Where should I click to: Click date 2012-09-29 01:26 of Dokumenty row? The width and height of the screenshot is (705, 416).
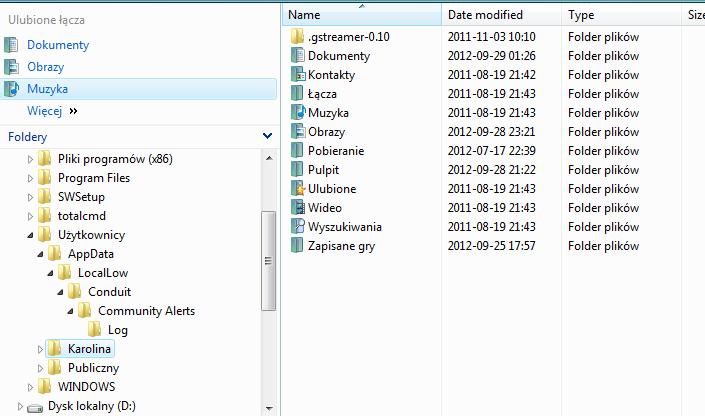pos(491,56)
